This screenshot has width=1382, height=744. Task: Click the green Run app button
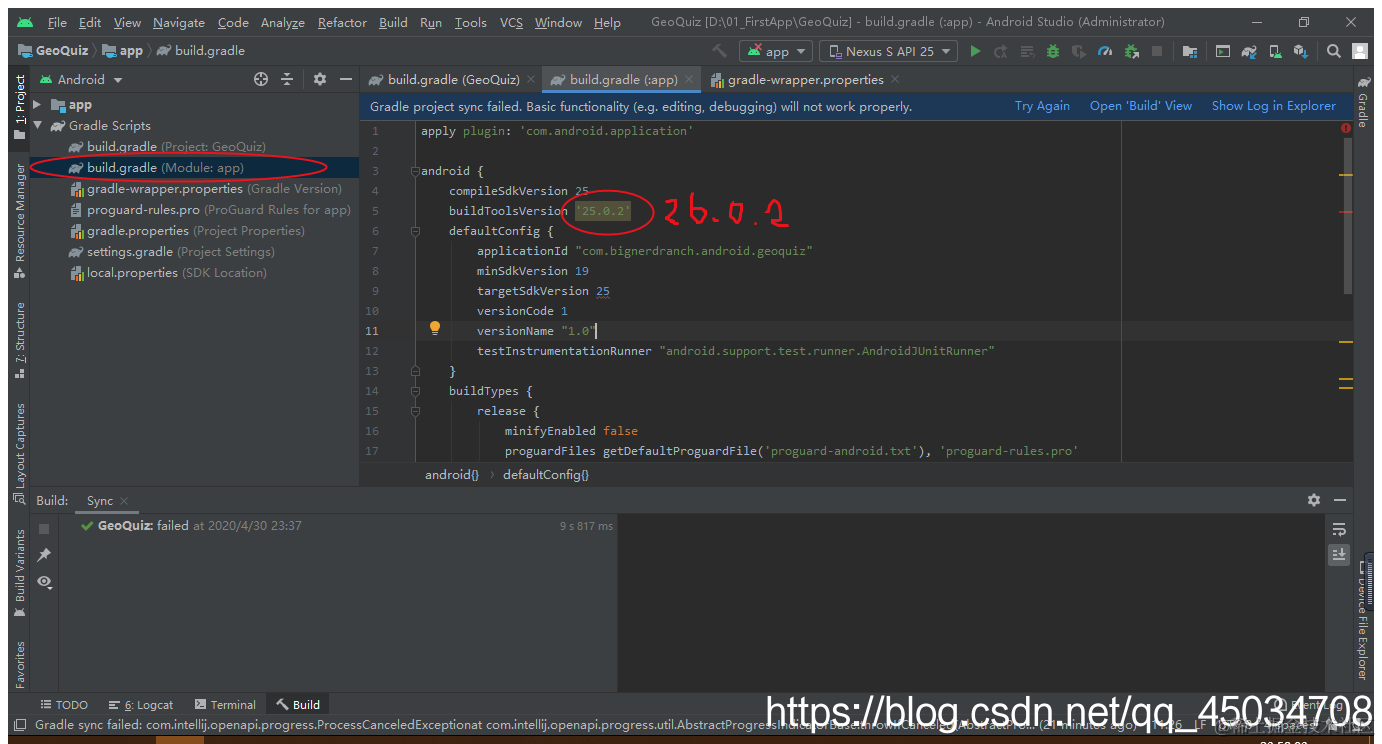975,51
